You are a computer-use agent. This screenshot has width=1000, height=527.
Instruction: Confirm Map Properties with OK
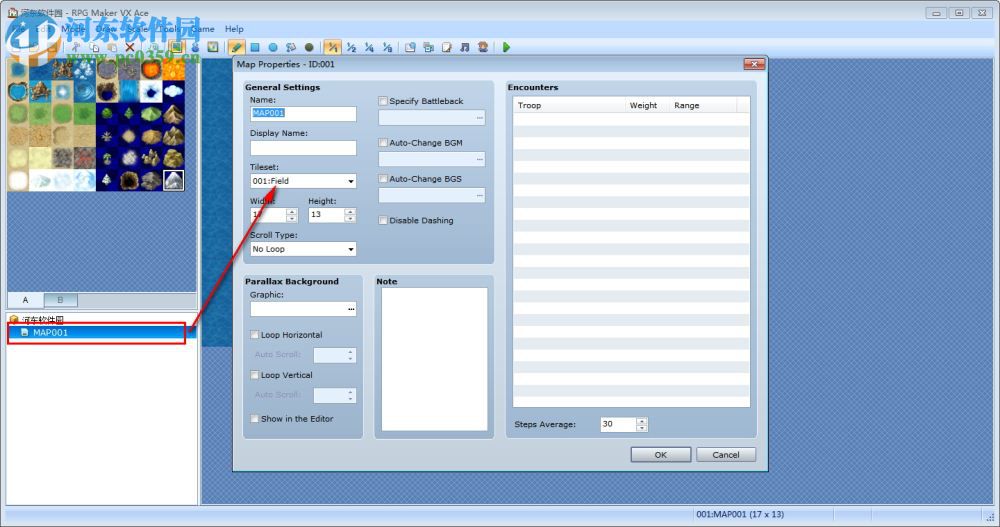pos(661,455)
